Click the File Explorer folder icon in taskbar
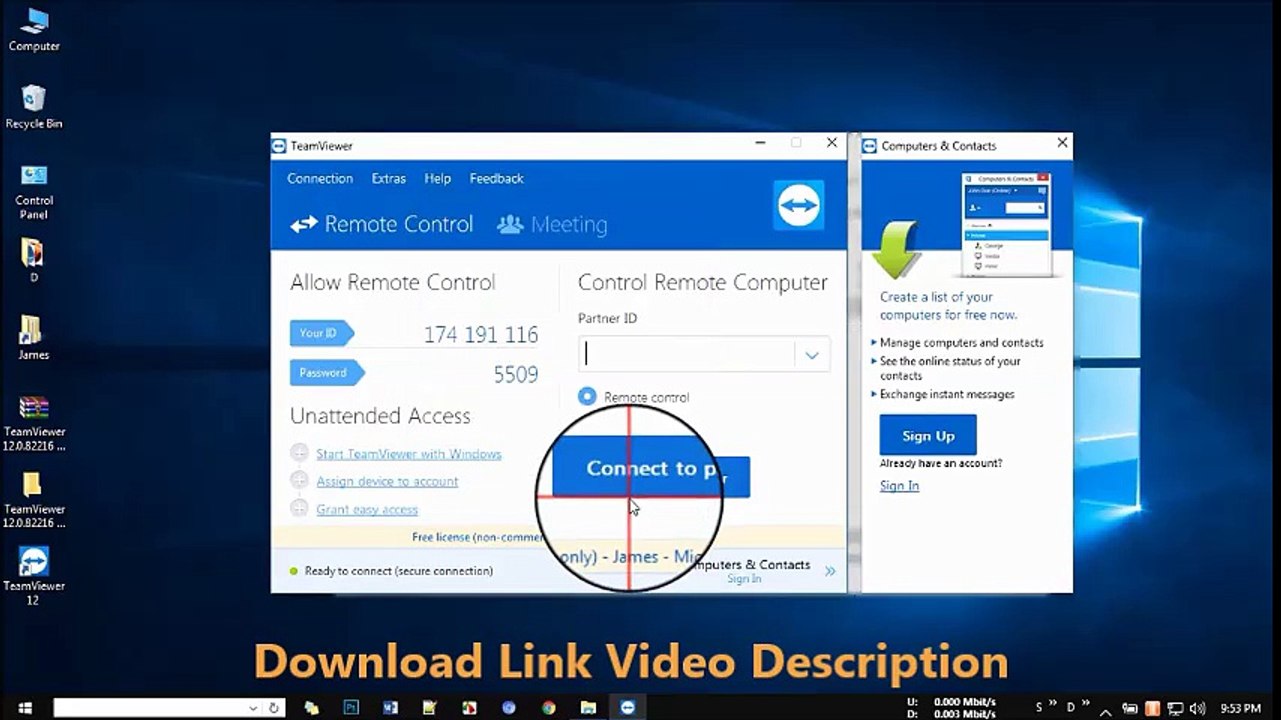This screenshot has height=720, width=1281. click(588, 708)
